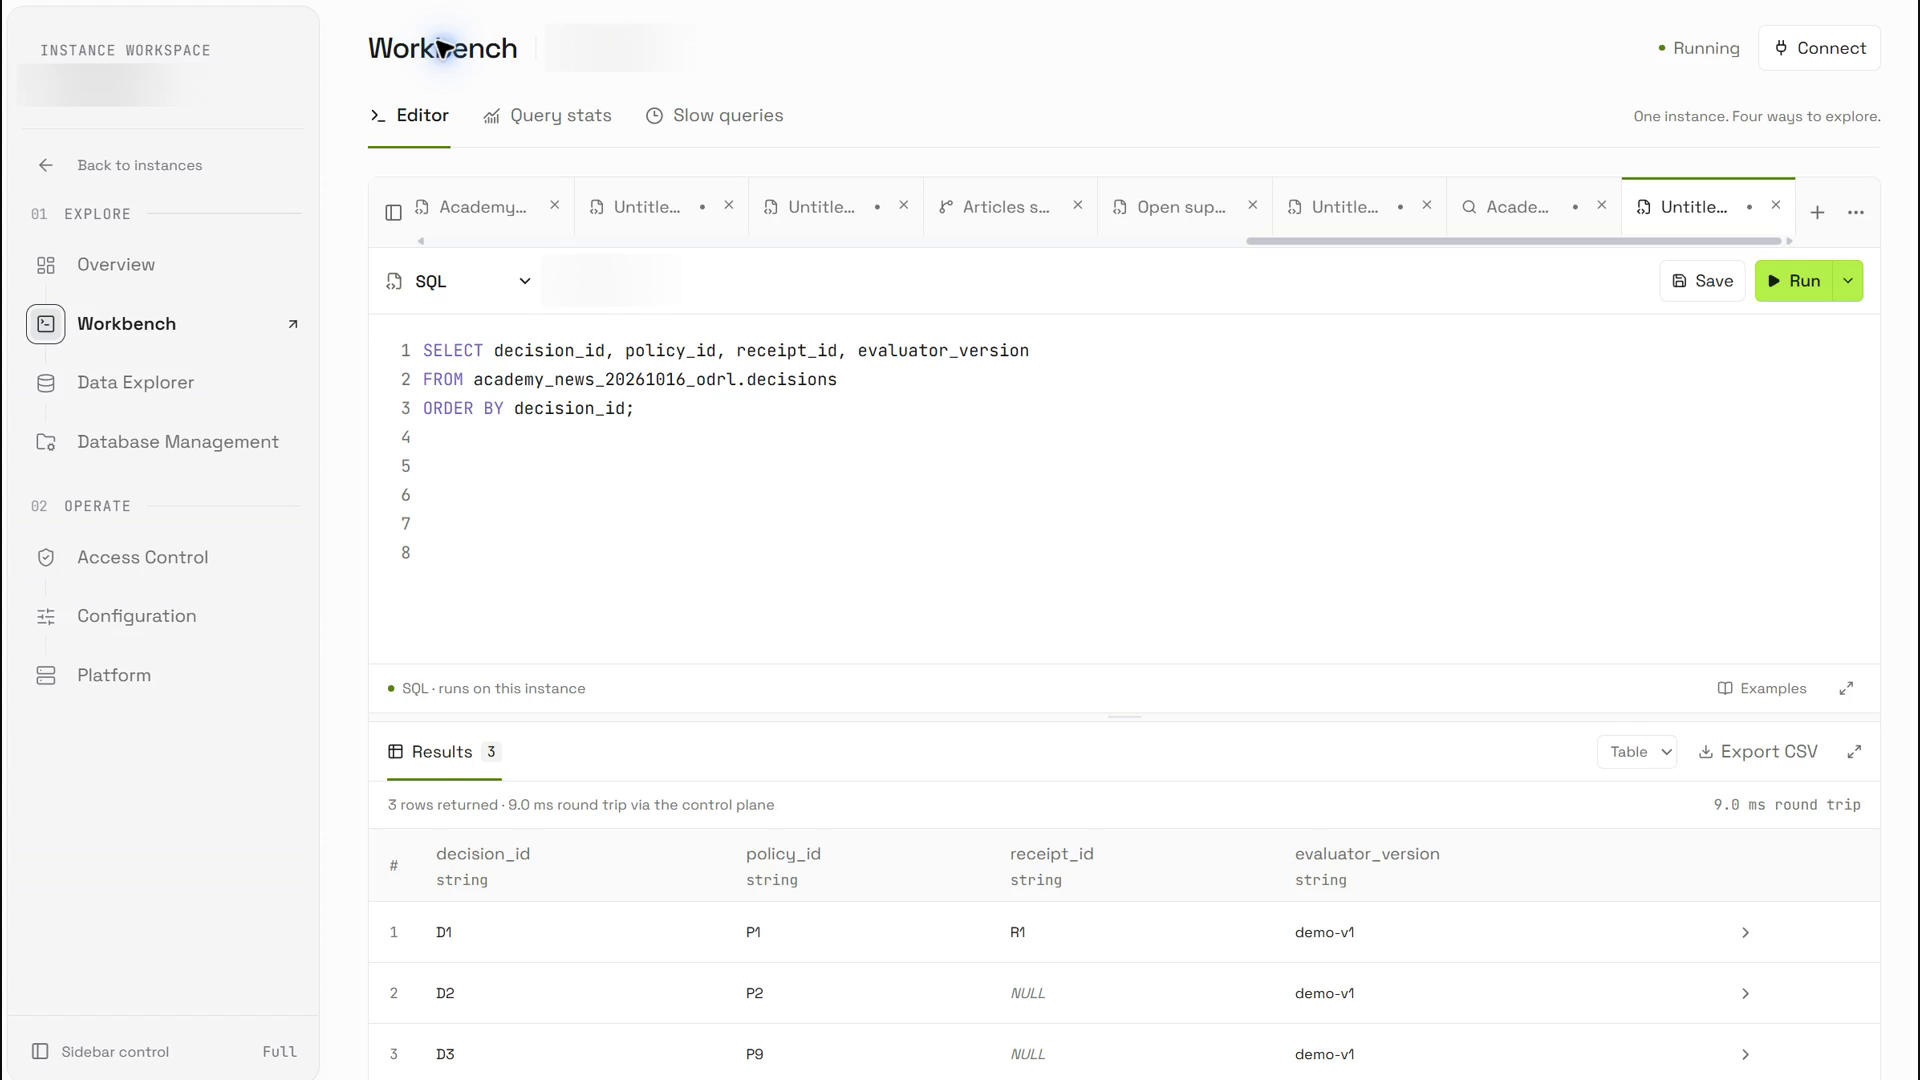Select the P9 policy_id cell
Screen dimensions: 1920x1080
click(x=754, y=1055)
